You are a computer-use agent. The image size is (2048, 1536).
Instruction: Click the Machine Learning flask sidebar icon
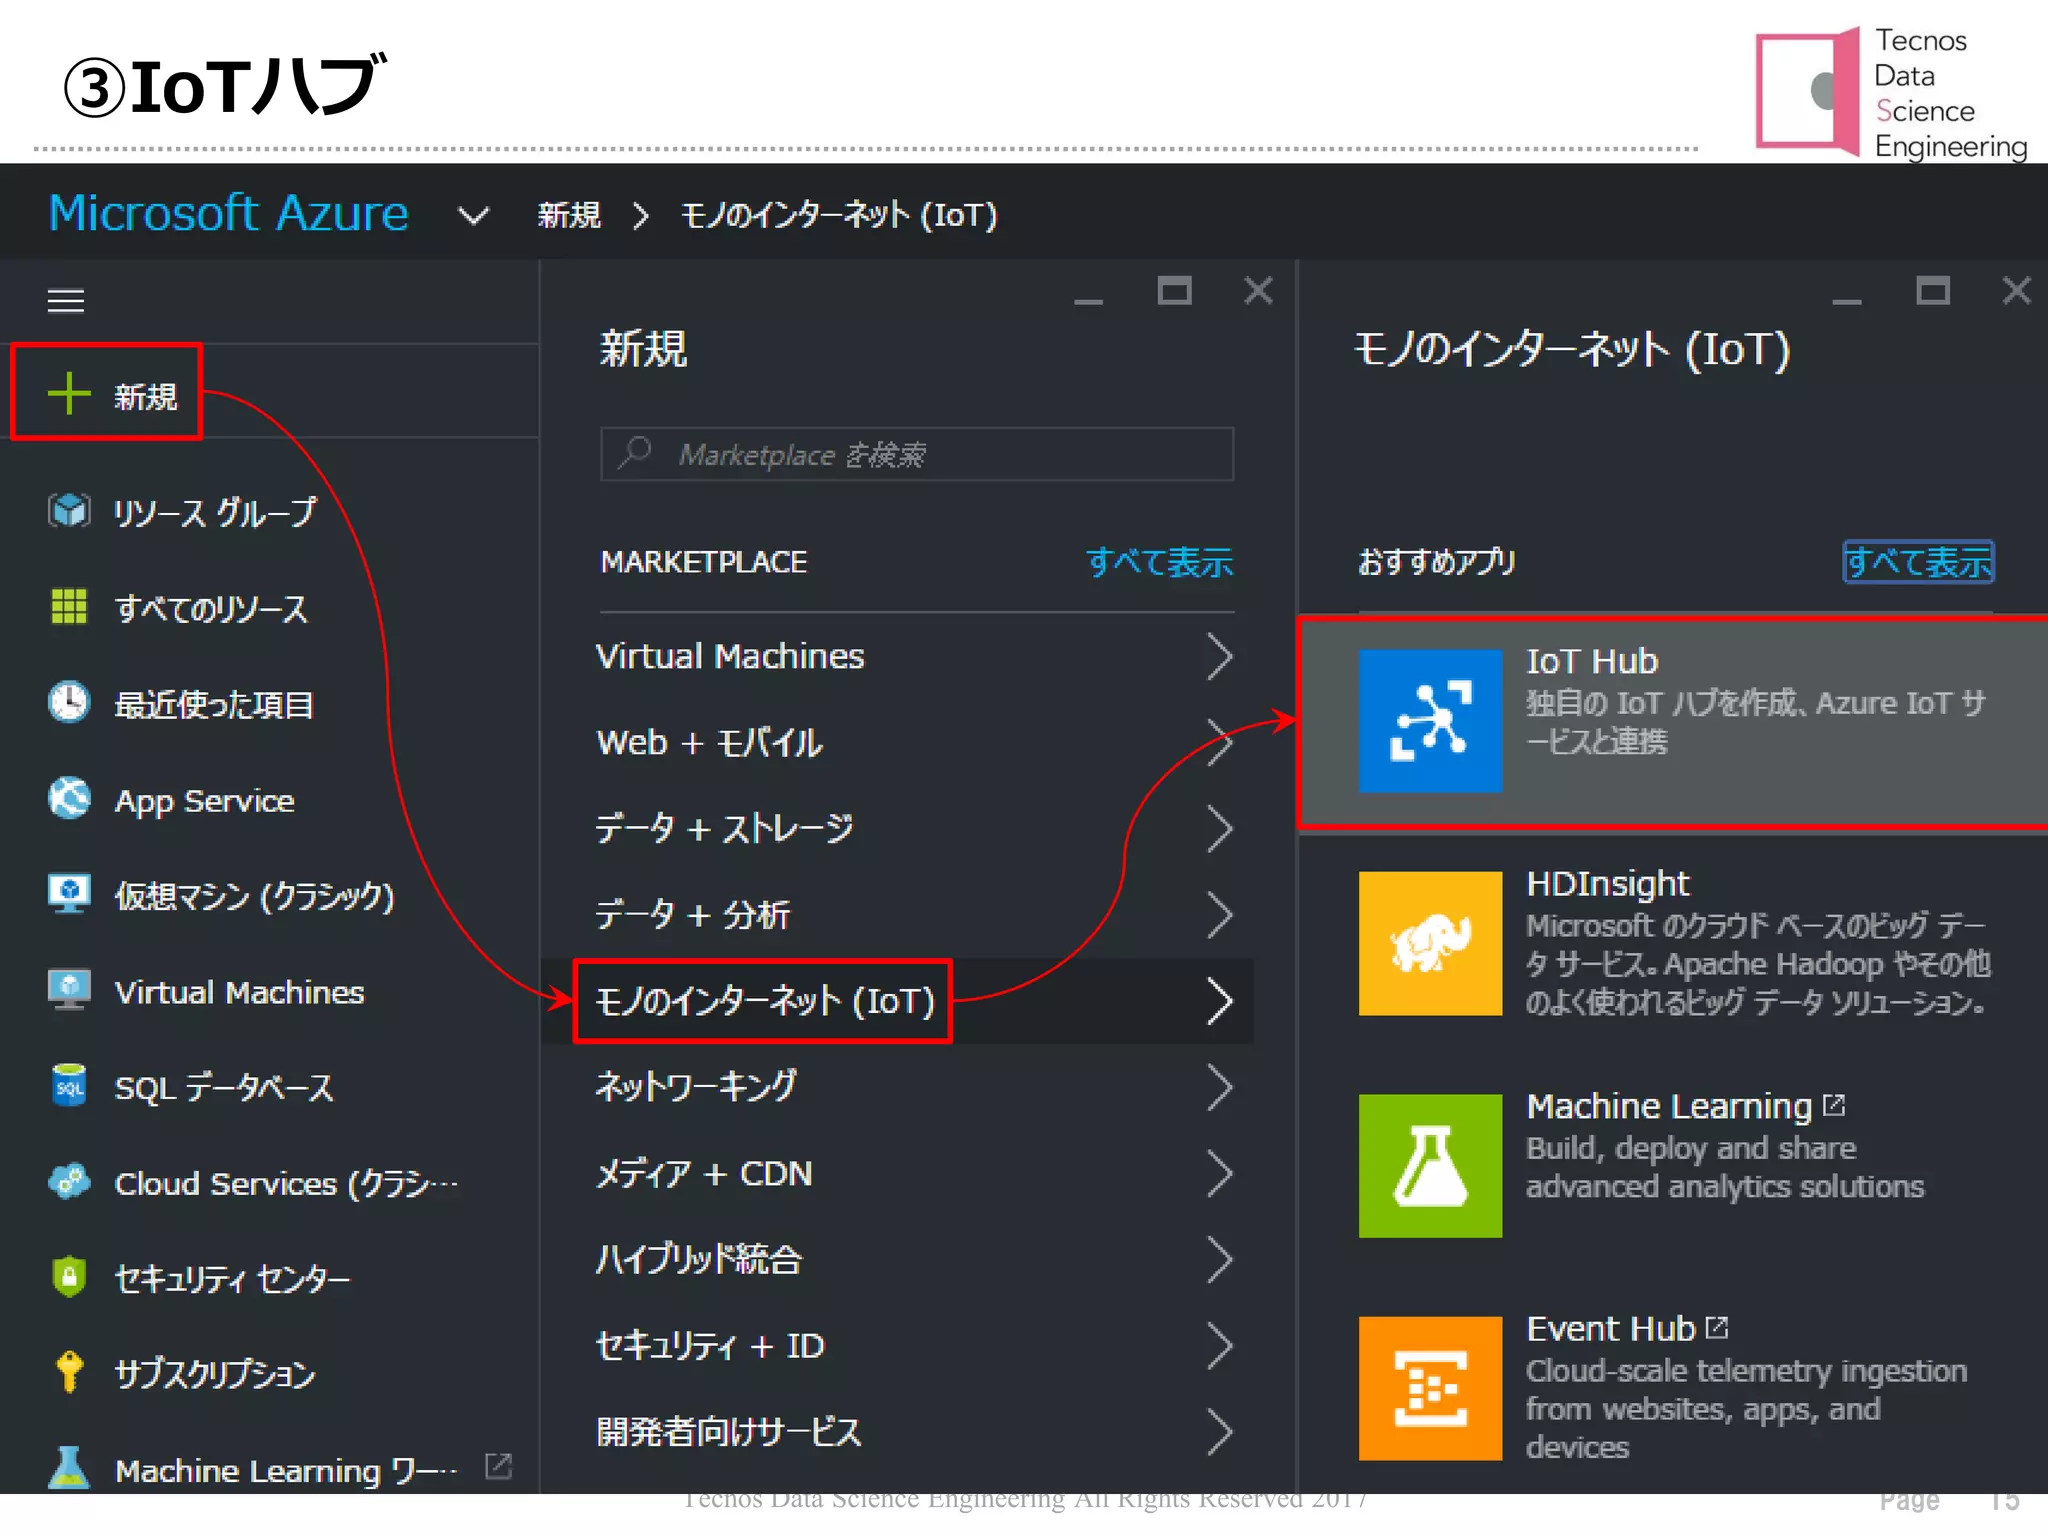point(69,1468)
